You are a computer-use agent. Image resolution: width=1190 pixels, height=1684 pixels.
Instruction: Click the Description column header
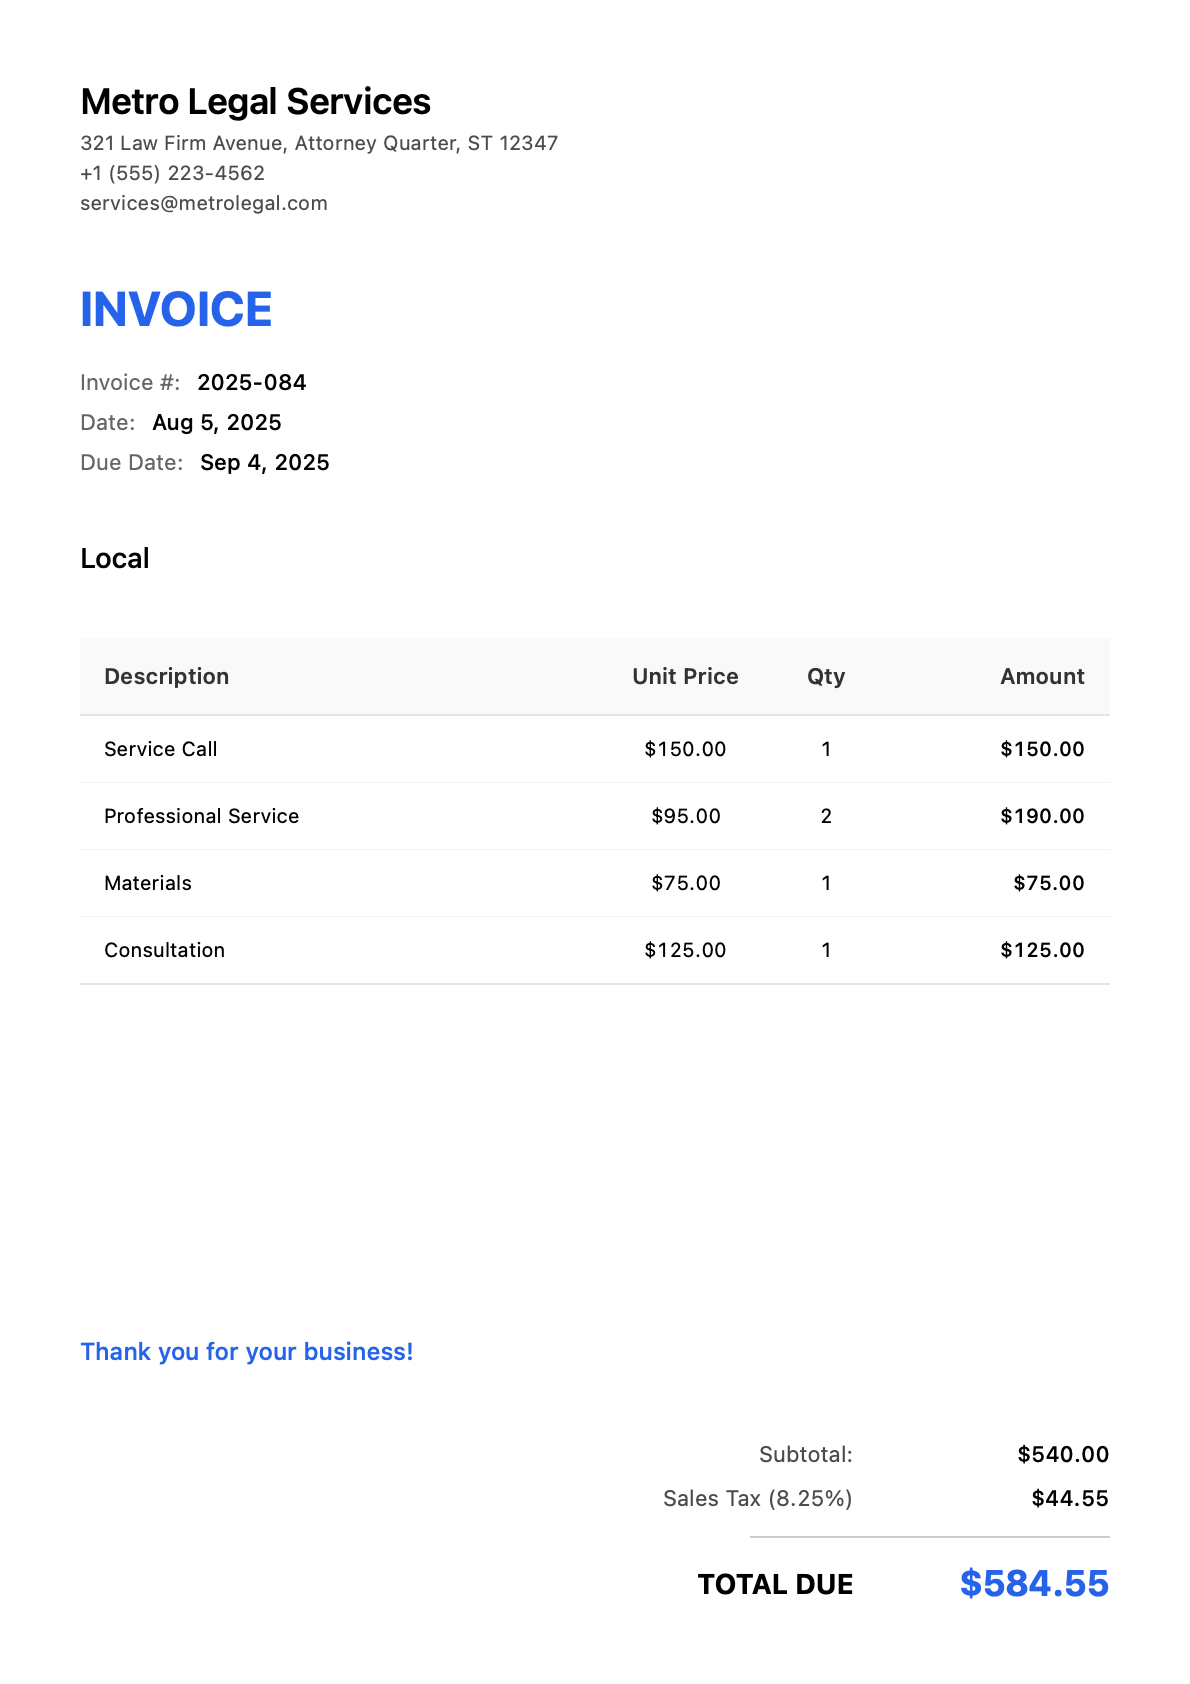tap(167, 676)
